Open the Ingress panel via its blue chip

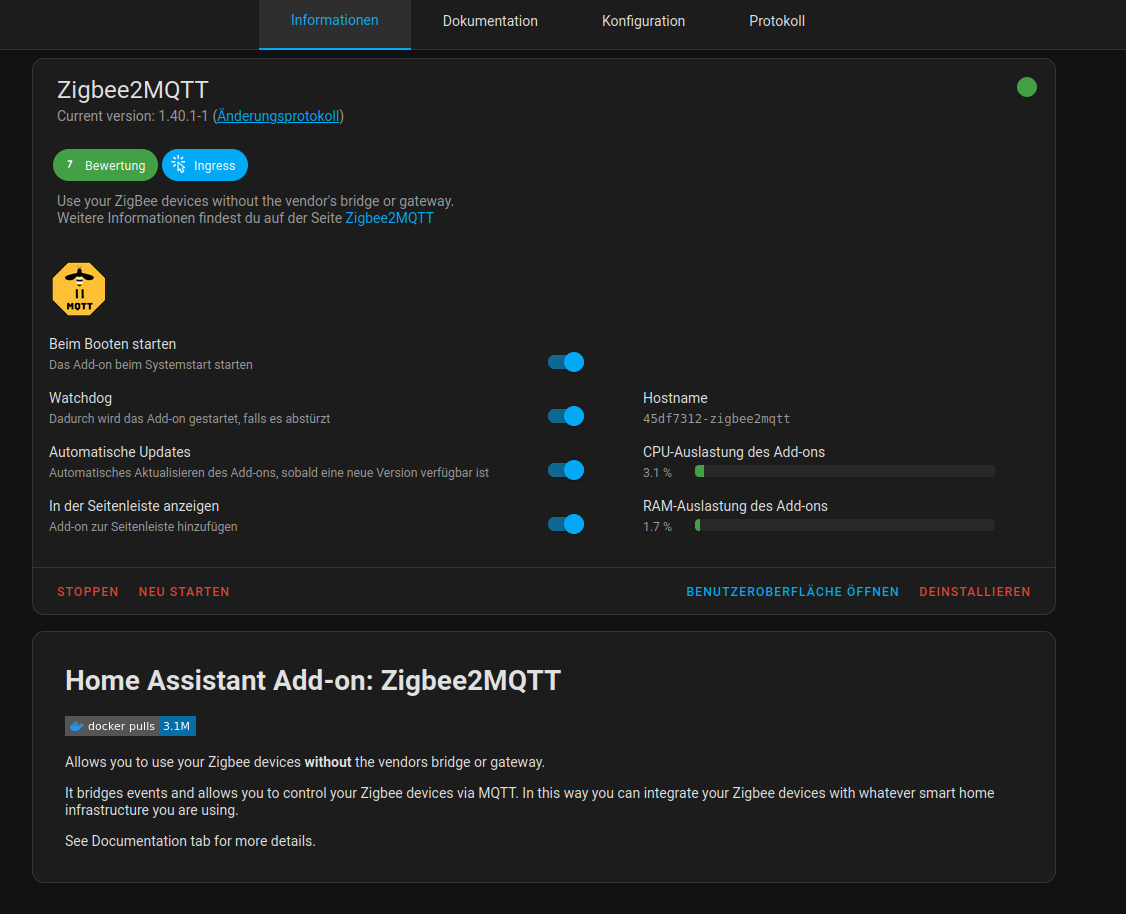click(x=205, y=164)
